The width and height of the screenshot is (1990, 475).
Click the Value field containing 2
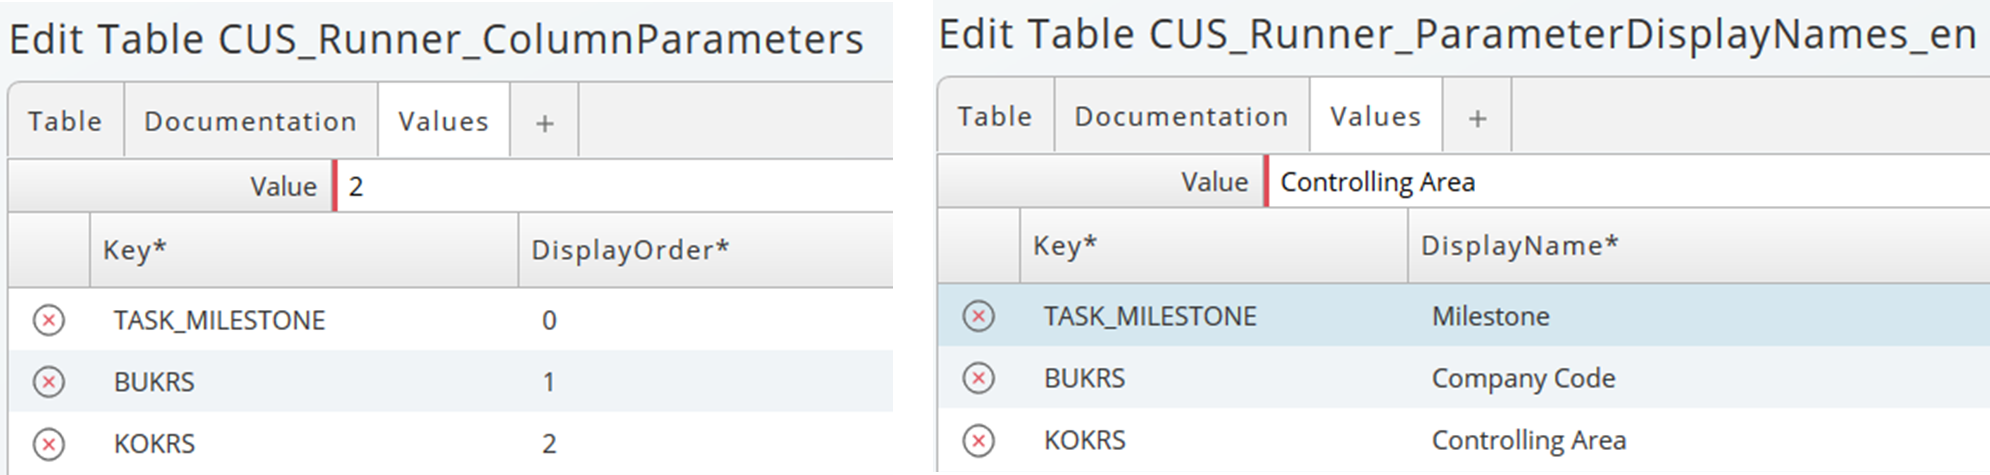tap(614, 186)
